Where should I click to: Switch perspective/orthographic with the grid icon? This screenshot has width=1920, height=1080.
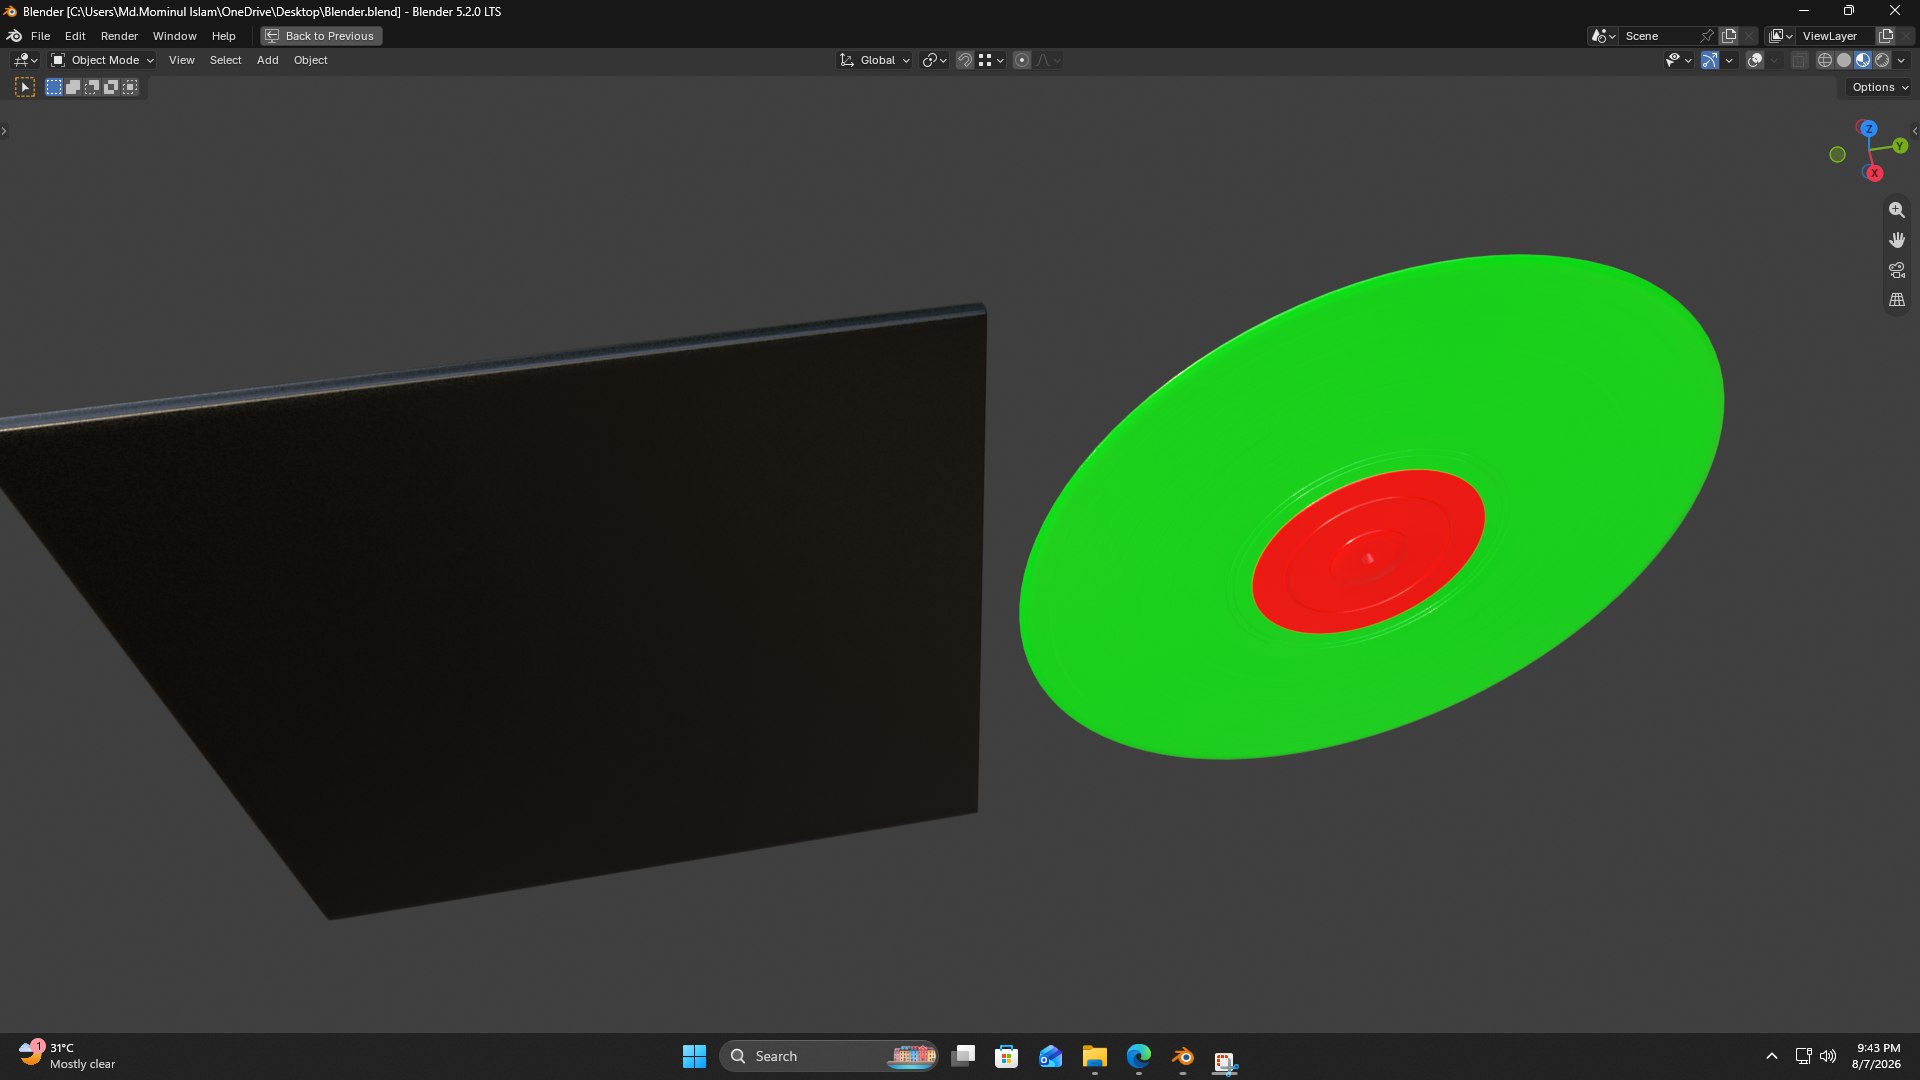tap(1897, 300)
